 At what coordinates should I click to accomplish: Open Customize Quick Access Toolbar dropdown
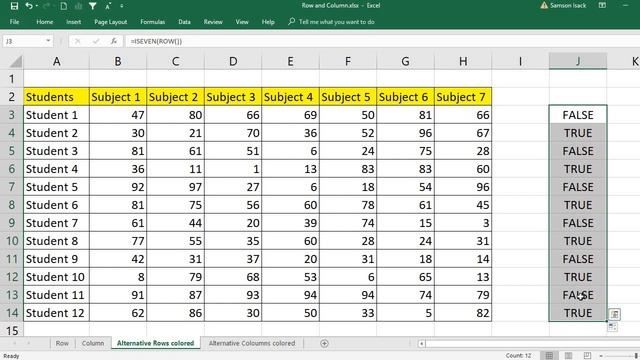pos(122,6)
